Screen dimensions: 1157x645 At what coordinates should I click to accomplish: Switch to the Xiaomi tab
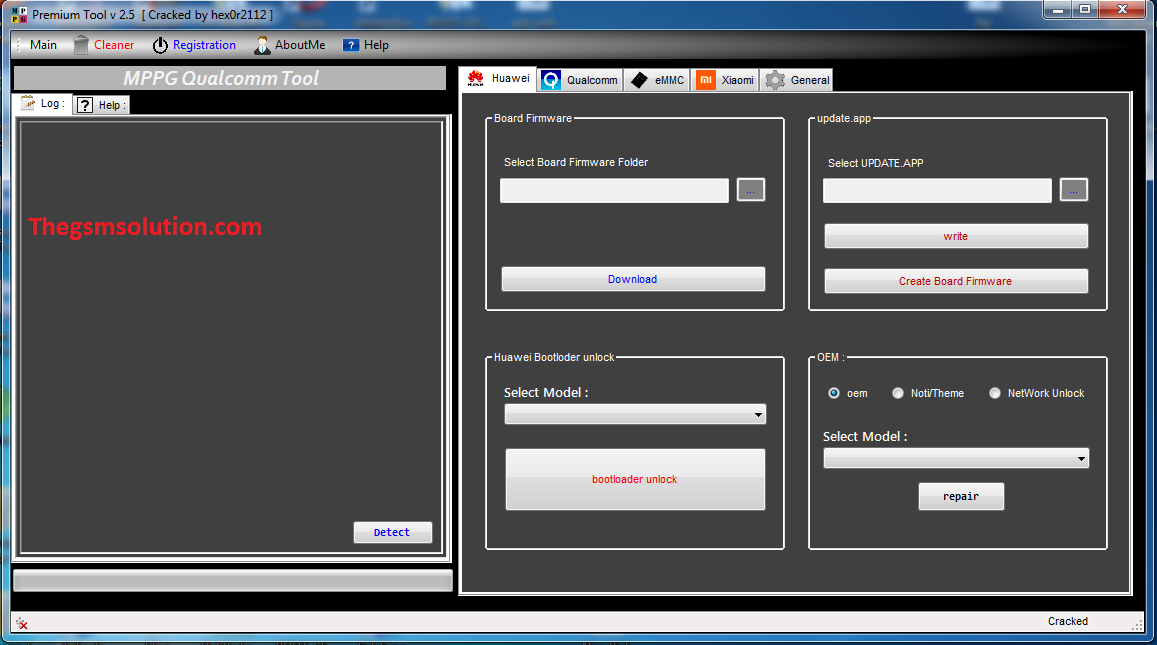[x=725, y=80]
